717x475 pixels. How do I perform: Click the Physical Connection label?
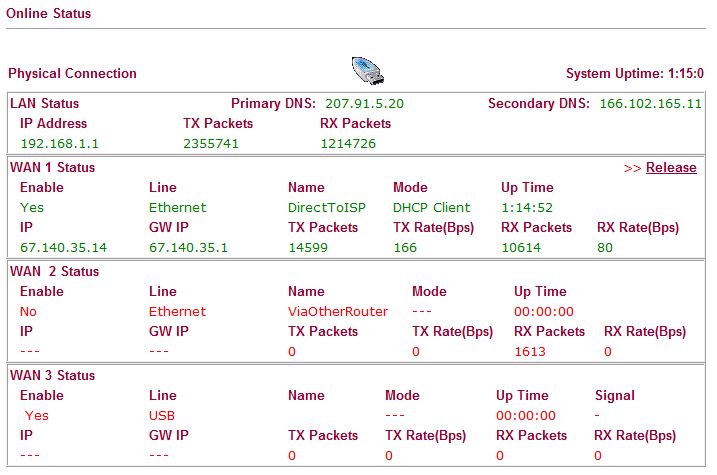pos(72,74)
